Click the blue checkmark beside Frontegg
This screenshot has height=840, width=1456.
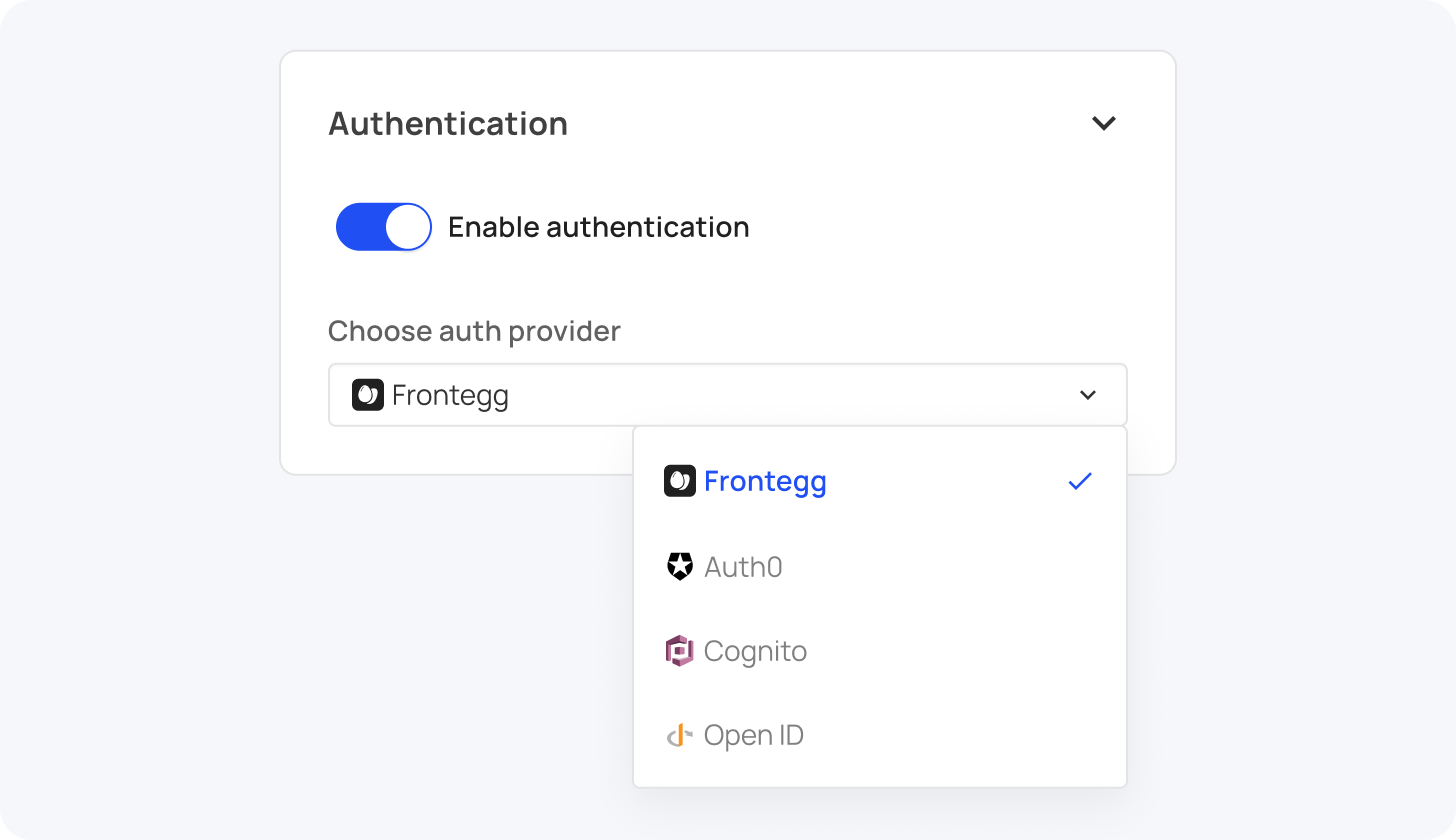[1080, 481]
